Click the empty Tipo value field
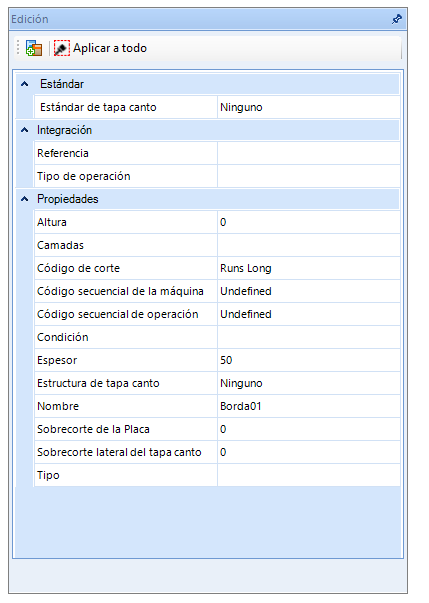Viewport: 429px width, 603px height. coord(309,475)
